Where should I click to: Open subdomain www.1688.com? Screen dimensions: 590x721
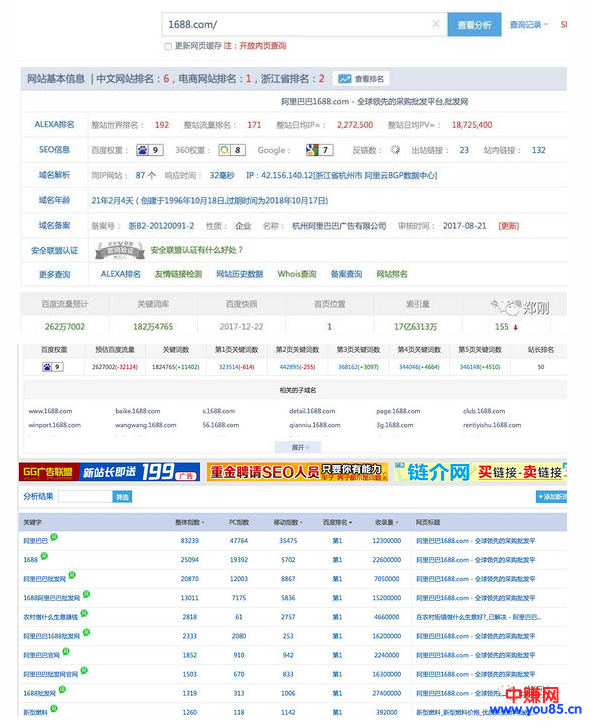[x=50, y=411]
